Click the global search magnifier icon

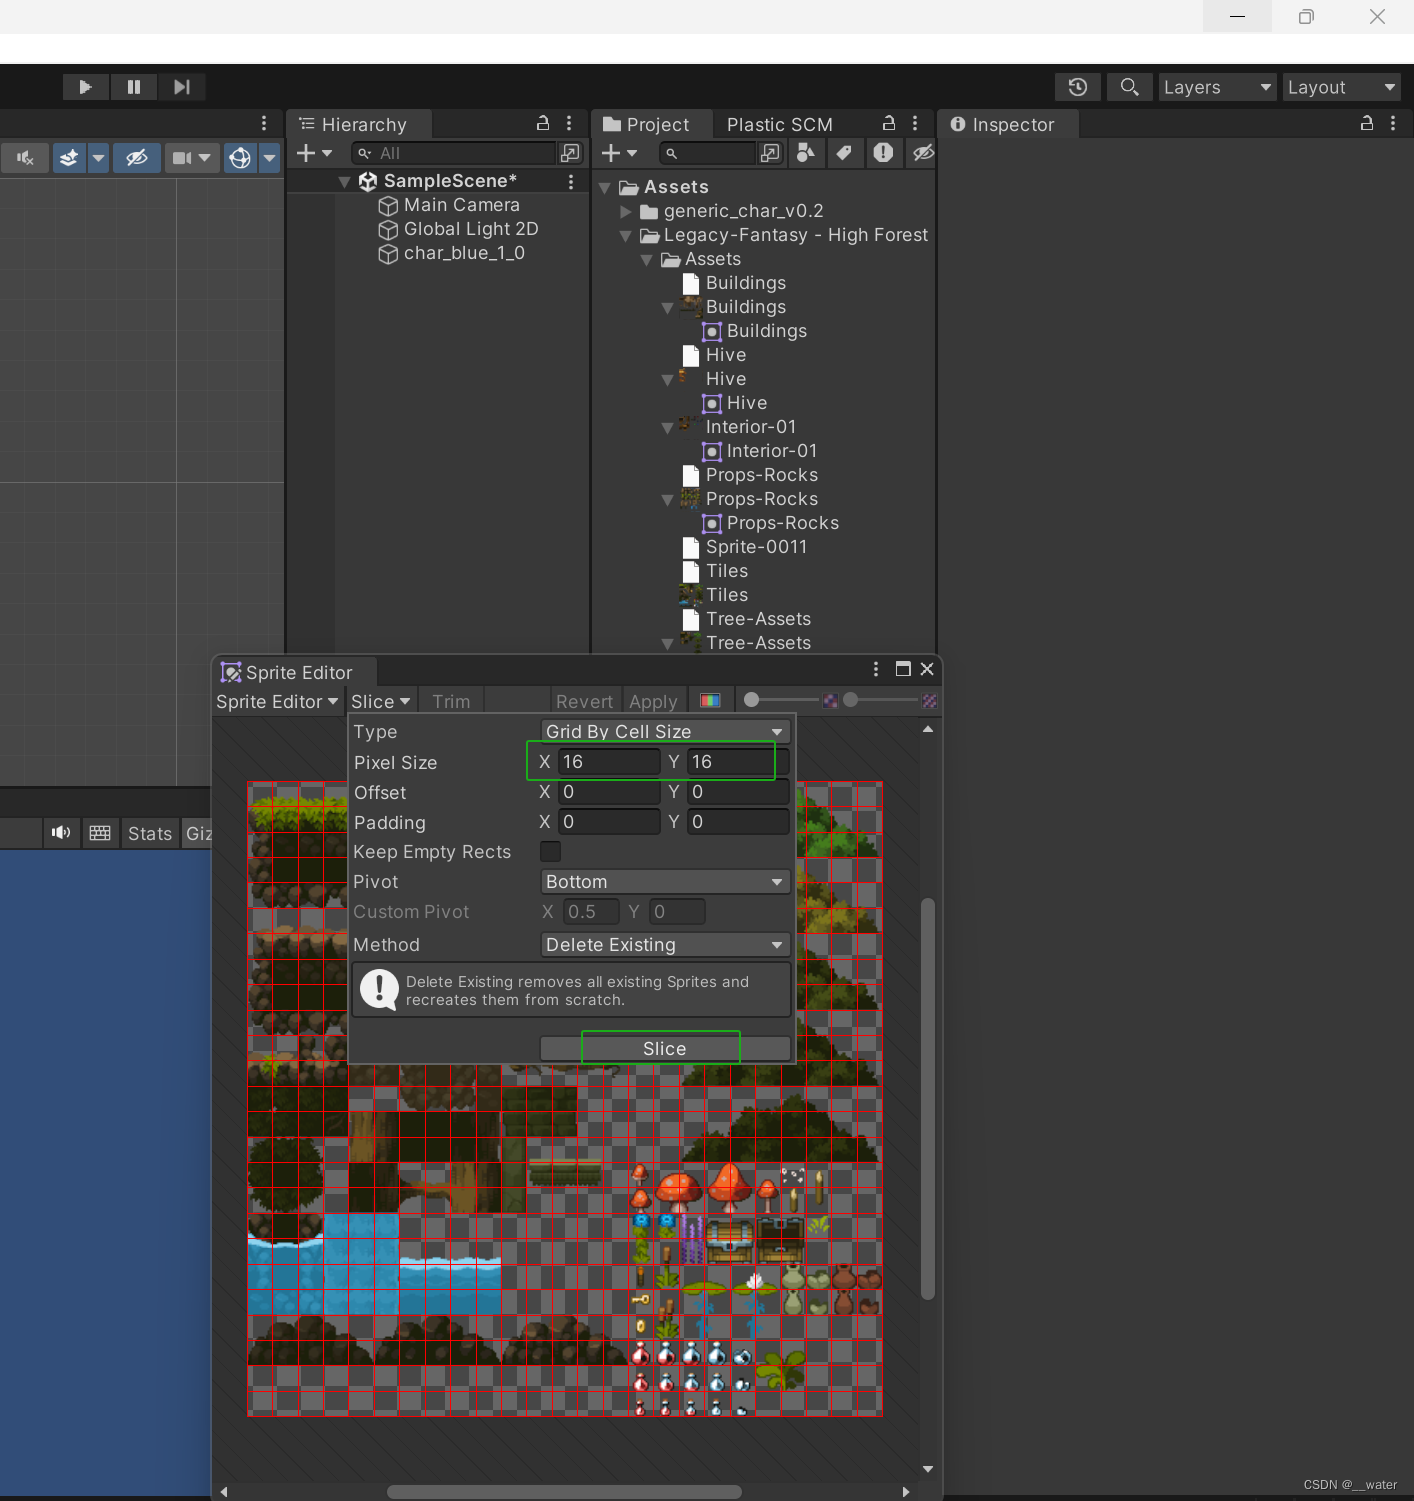(x=1129, y=87)
